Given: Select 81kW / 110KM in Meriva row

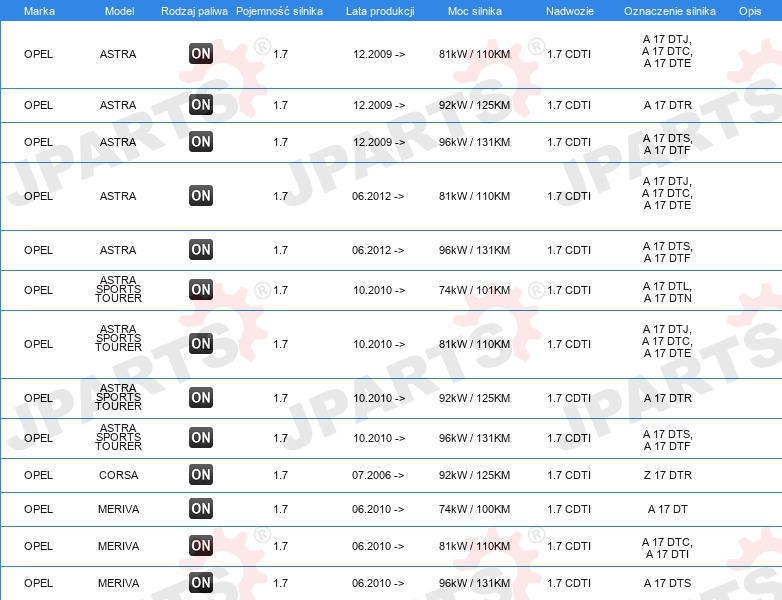Looking at the screenshot, I should click(x=474, y=546).
